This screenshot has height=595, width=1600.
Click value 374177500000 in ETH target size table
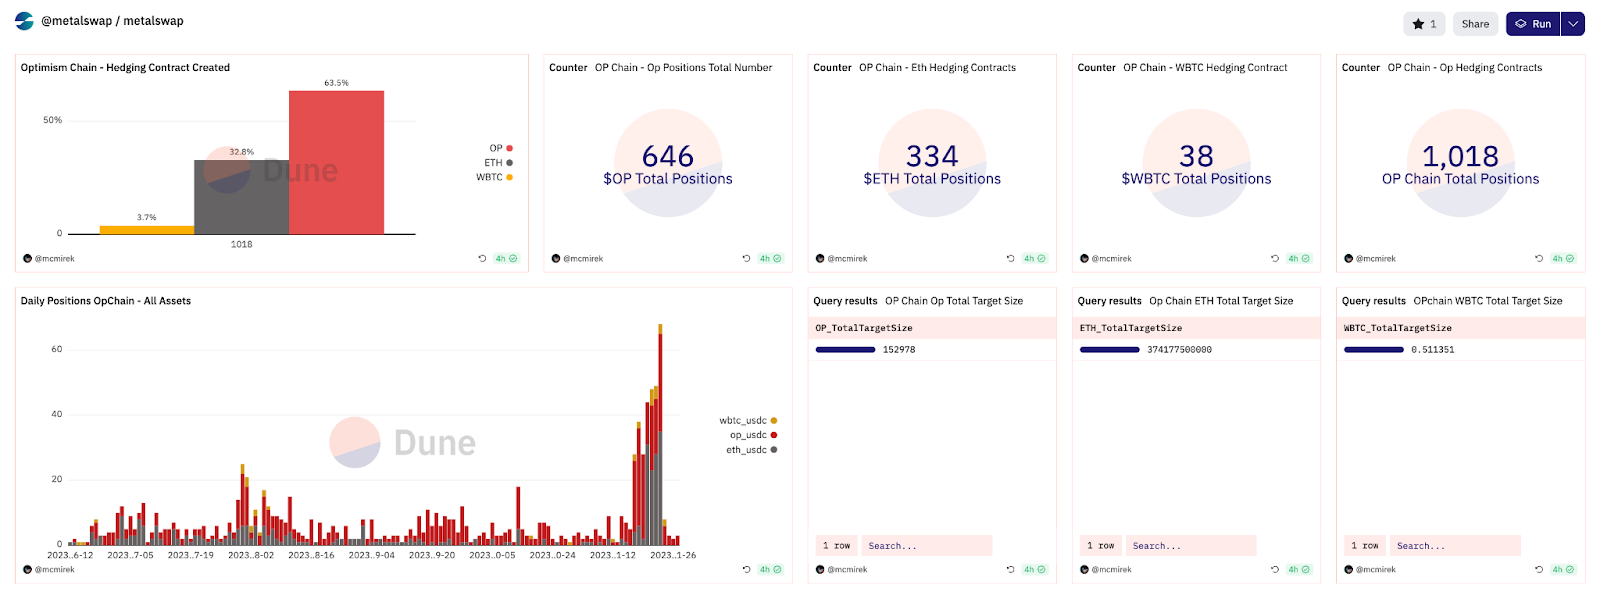pos(1179,350)
